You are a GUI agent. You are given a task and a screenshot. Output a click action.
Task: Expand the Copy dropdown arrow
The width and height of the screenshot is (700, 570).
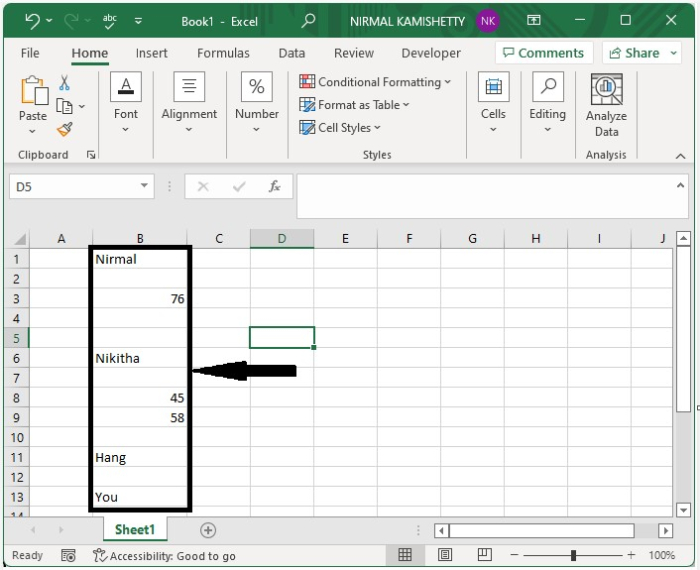tap(82, 106)
